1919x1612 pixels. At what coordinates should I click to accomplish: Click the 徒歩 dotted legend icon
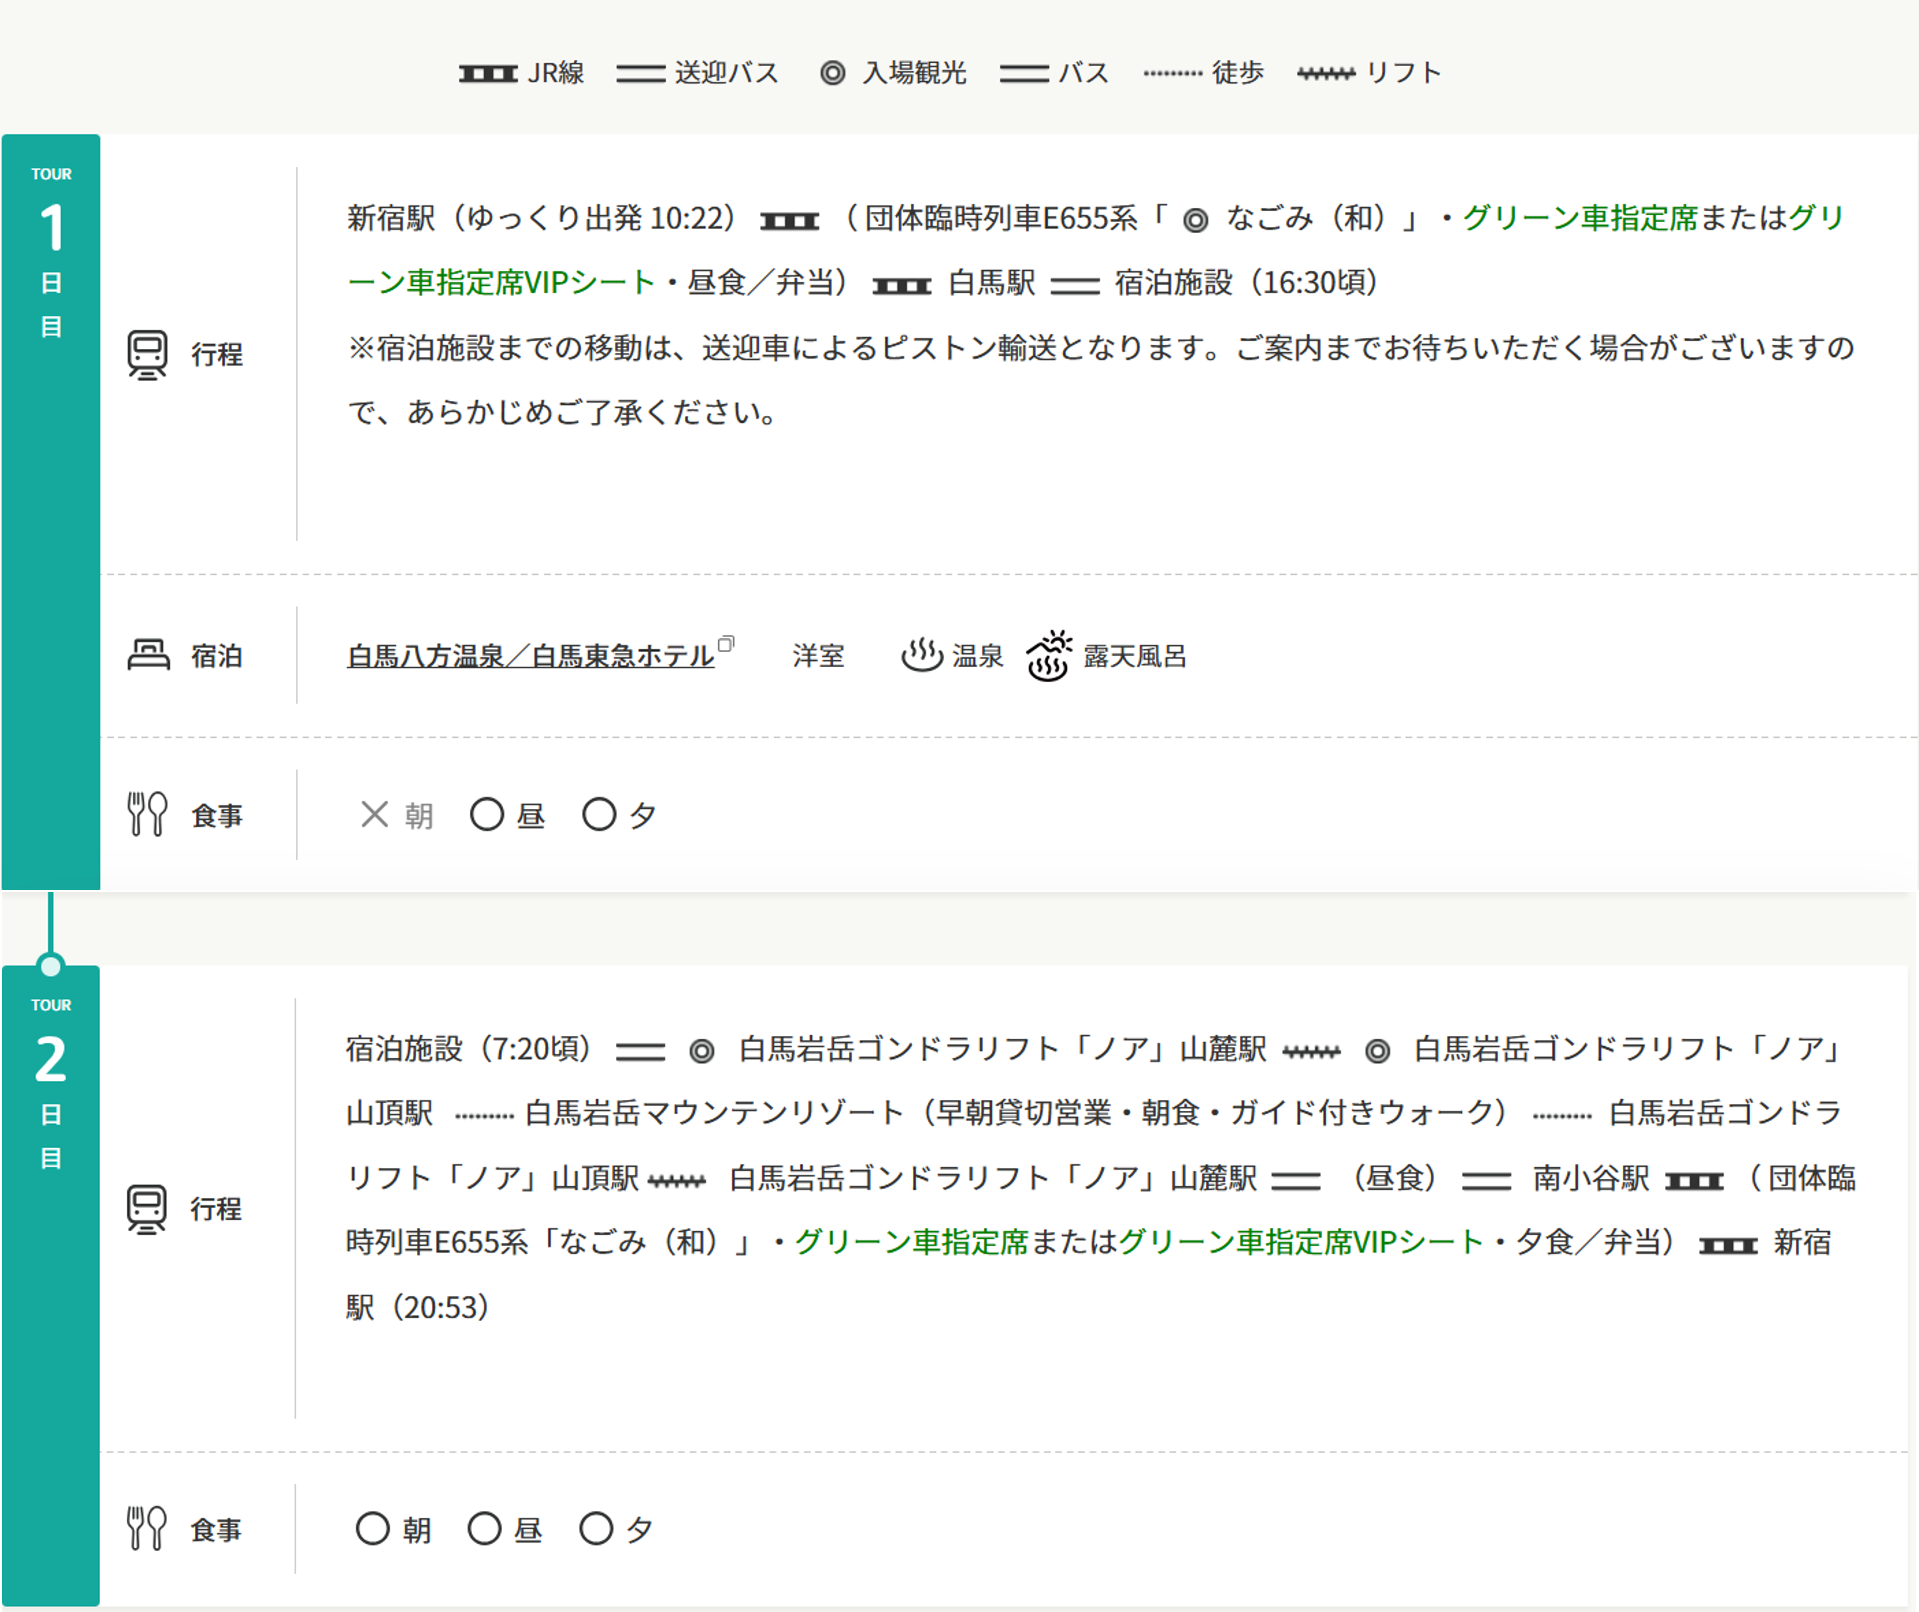coord(1172,73)
